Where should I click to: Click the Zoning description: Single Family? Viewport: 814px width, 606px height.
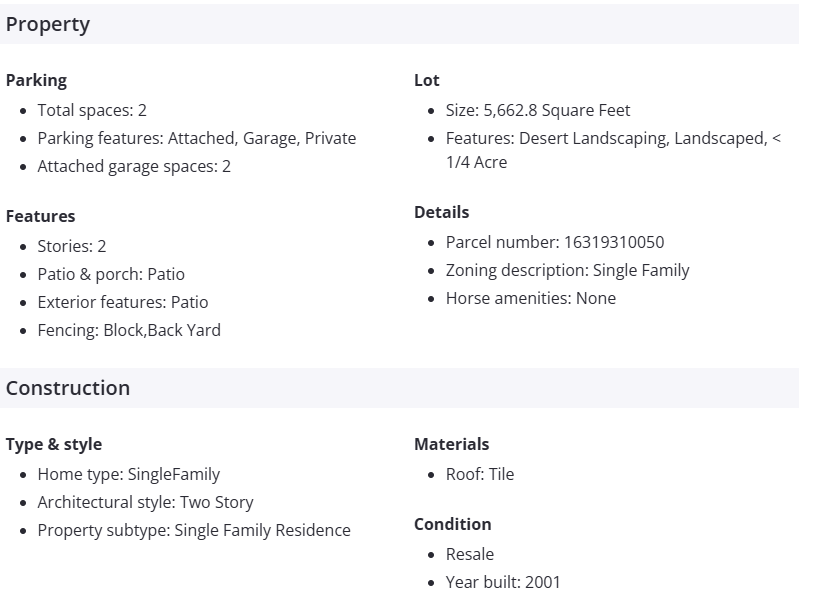pos(567,270)
